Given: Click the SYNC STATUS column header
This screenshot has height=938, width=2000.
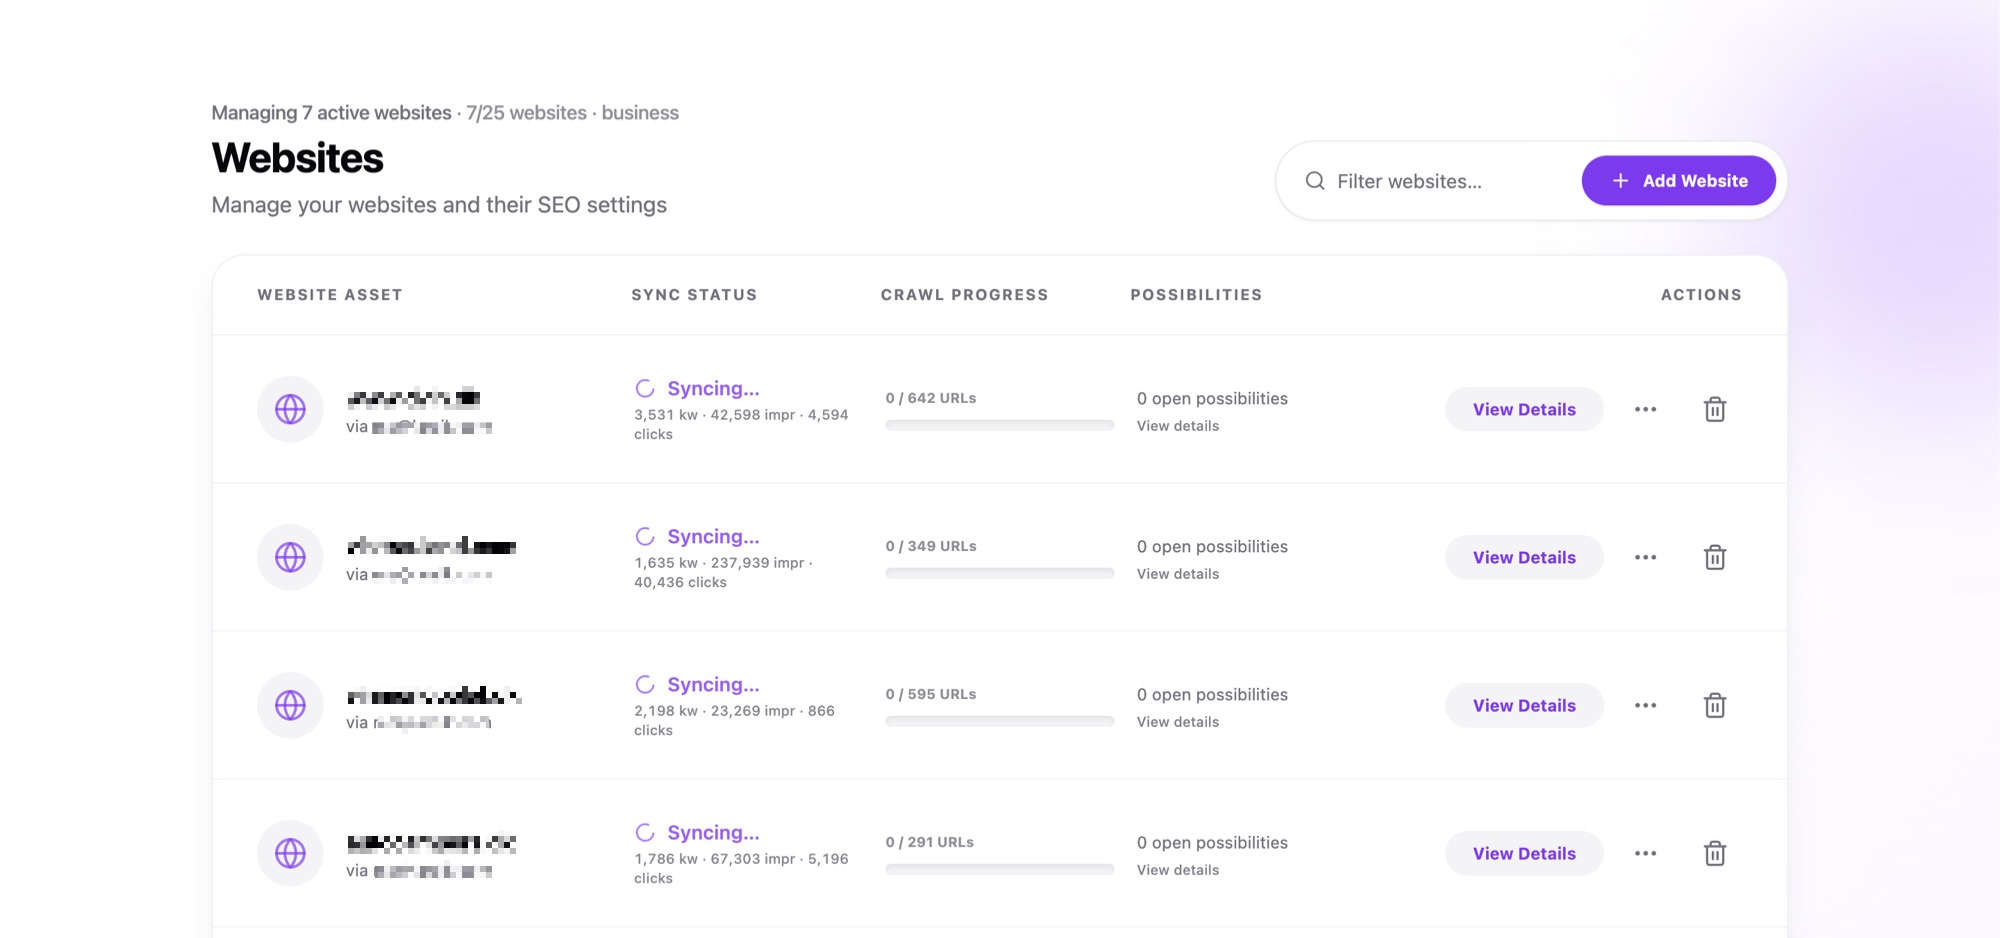Looking at the screenshot, I should [x=694, y=294].
